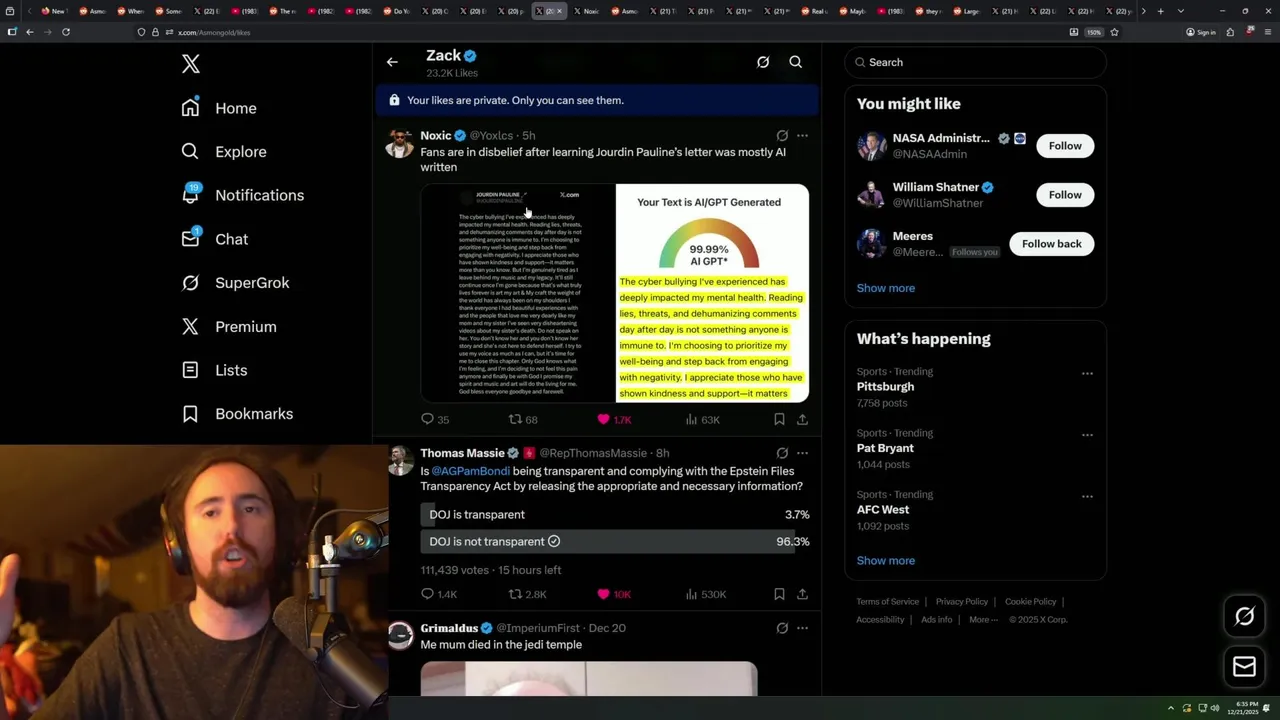Open Notifications in the sidebar
Viewport: 1280px width, 720px height.
click(242, 195)
